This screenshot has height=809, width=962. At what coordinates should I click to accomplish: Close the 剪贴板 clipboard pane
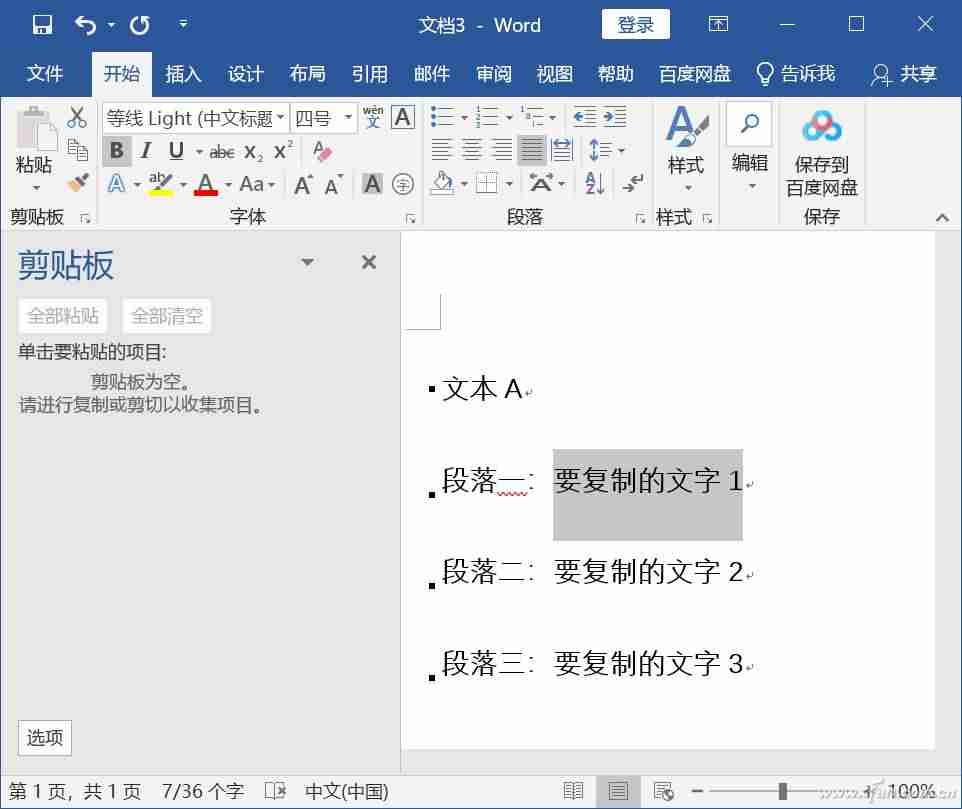pyautogui.click(x=369, y=263)
